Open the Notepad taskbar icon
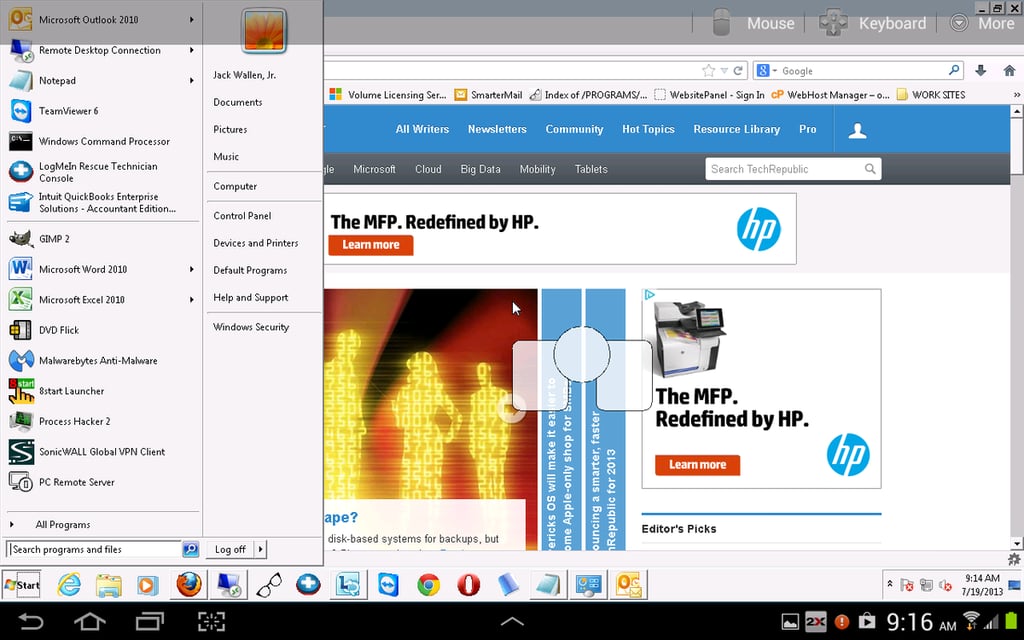This screenshot has height=640, width=1024. click(548, 584)
